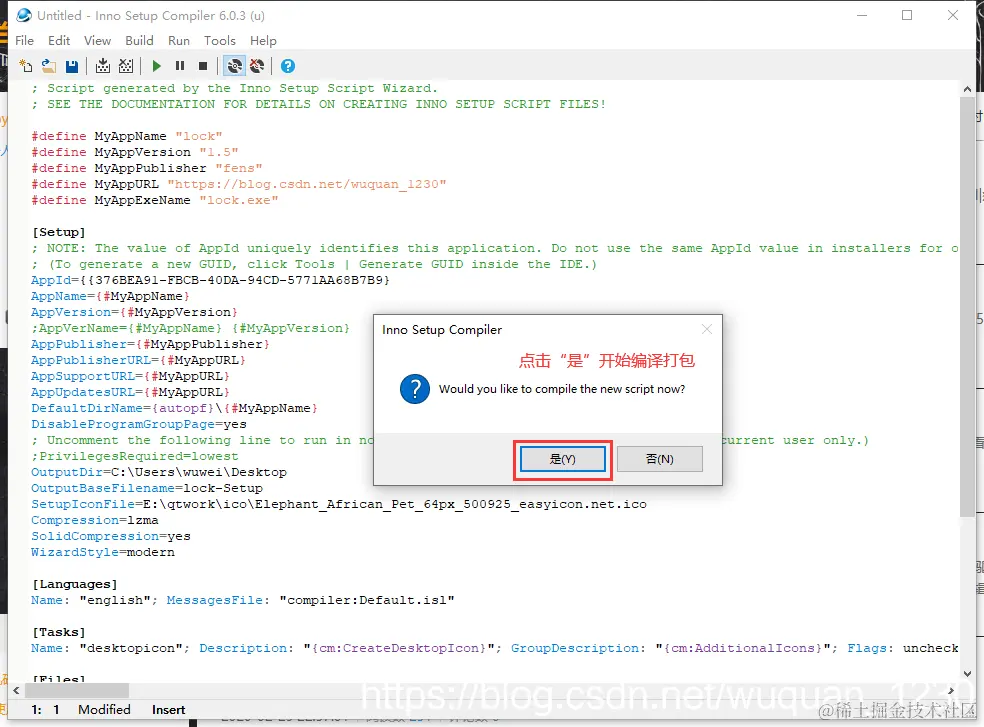Click 否(N) to decline compiling

point(660,459)
